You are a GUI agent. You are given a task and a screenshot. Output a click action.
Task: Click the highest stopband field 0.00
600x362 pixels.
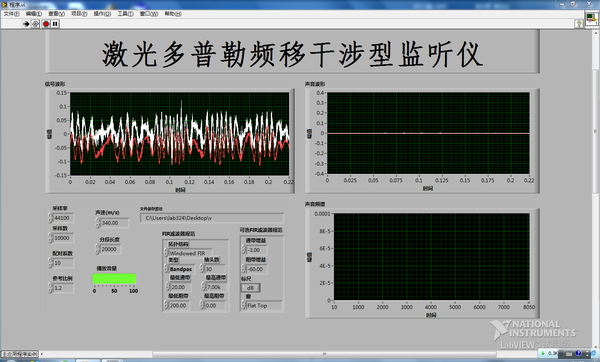[215, 305]
